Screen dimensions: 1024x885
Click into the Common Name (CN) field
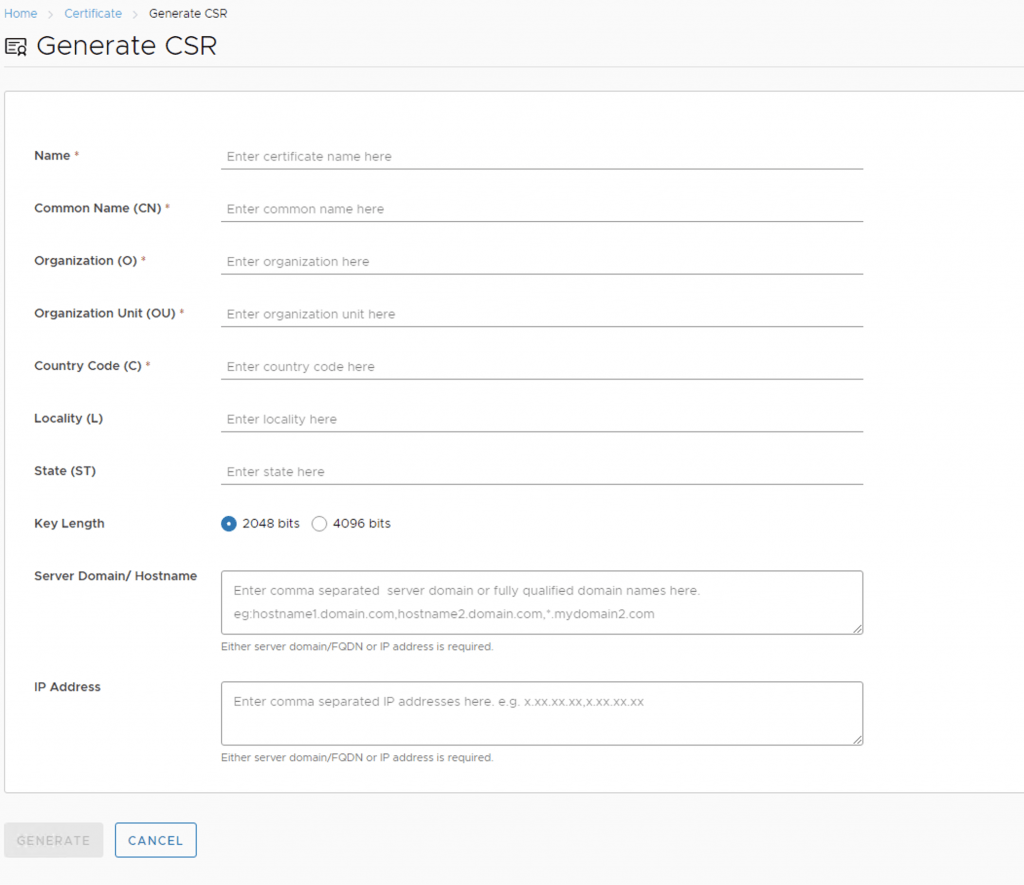(541, 209)
